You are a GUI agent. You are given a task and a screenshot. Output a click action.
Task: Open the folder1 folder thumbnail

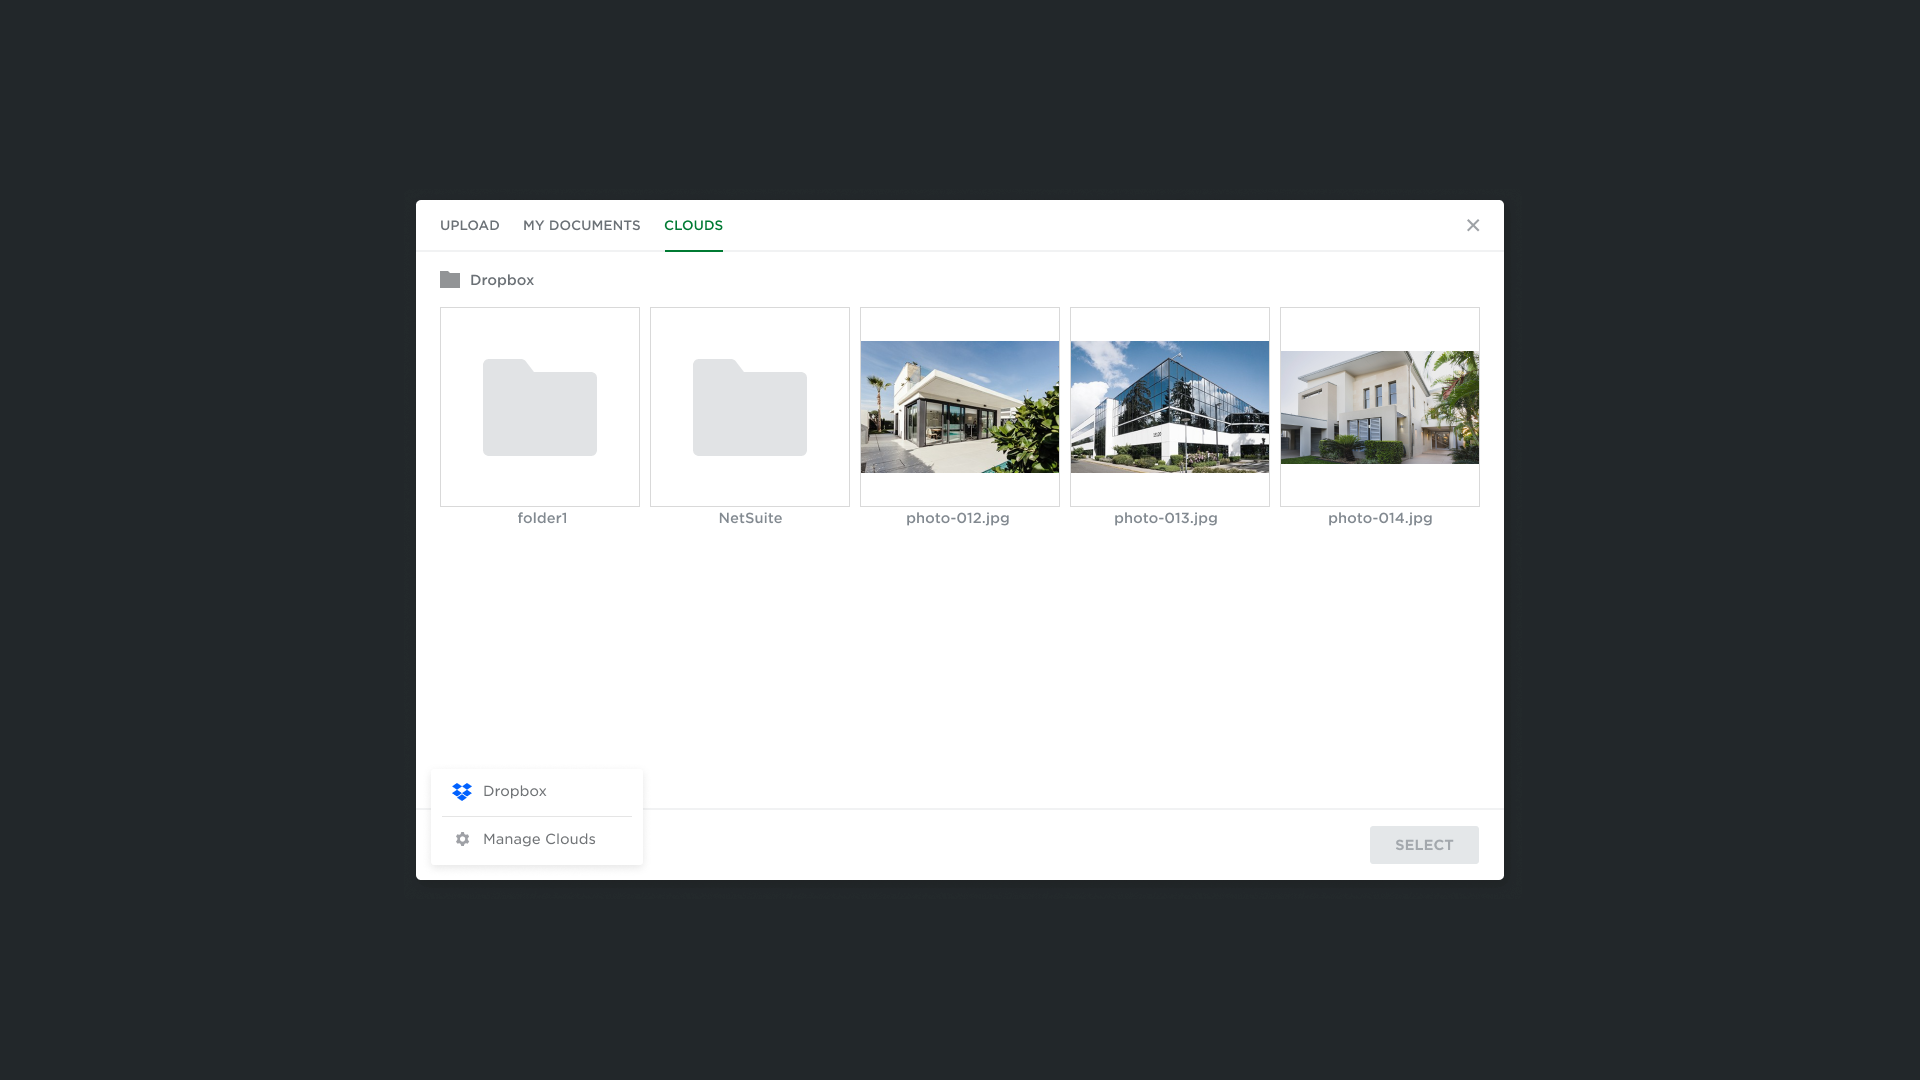pyautogui.click(x=540, y=407)
